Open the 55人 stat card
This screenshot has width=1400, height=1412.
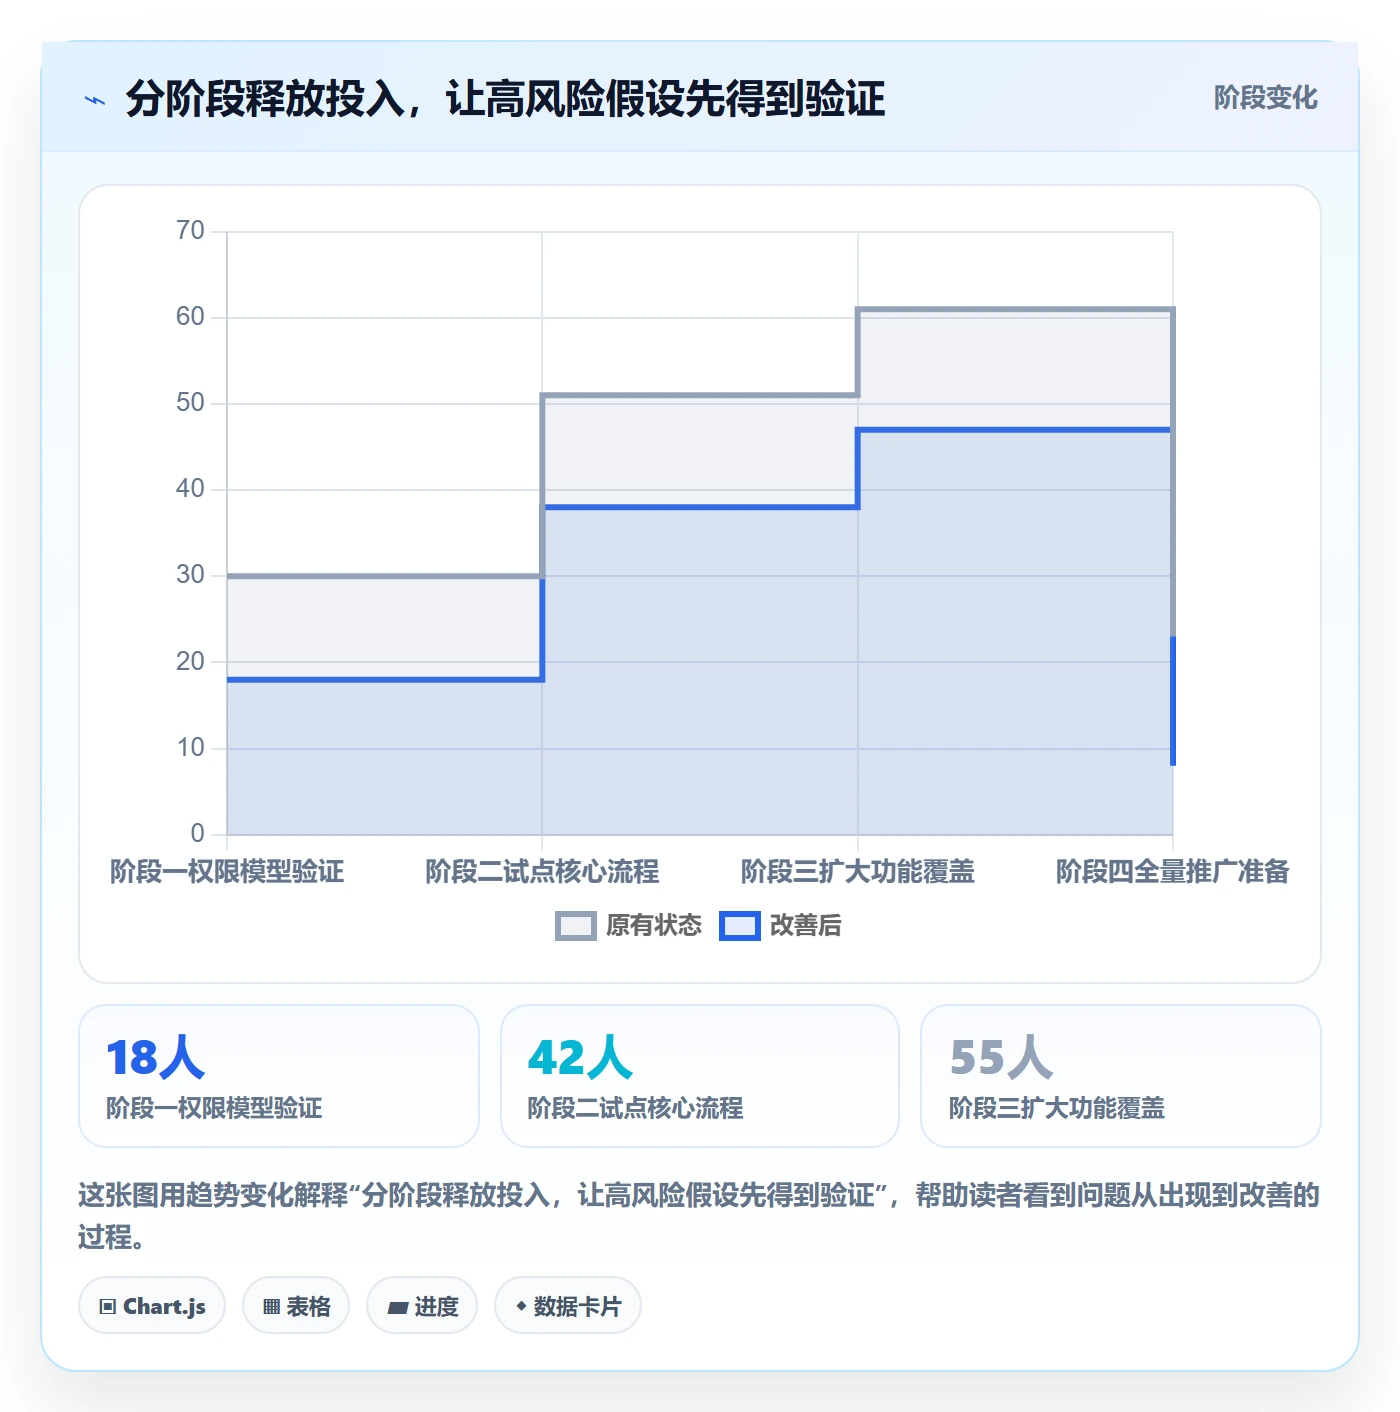(x=1121, y=1076)
